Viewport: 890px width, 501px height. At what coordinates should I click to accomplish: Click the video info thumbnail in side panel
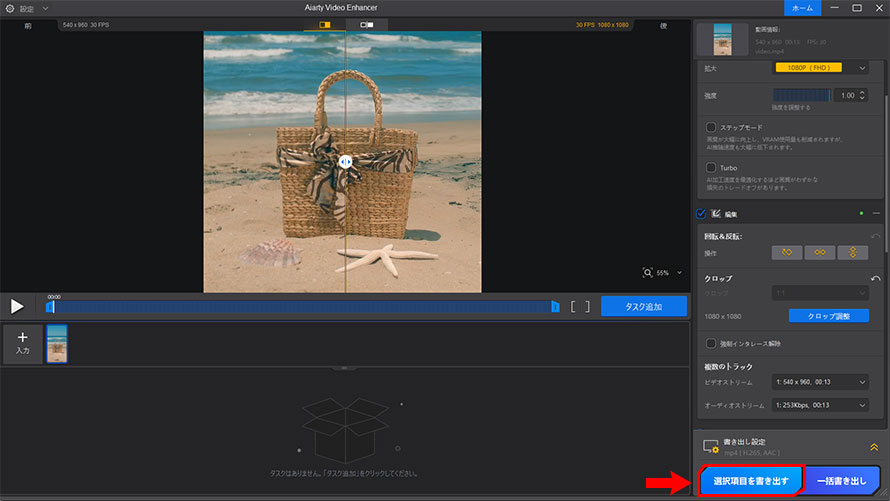[x=723, y=39]
